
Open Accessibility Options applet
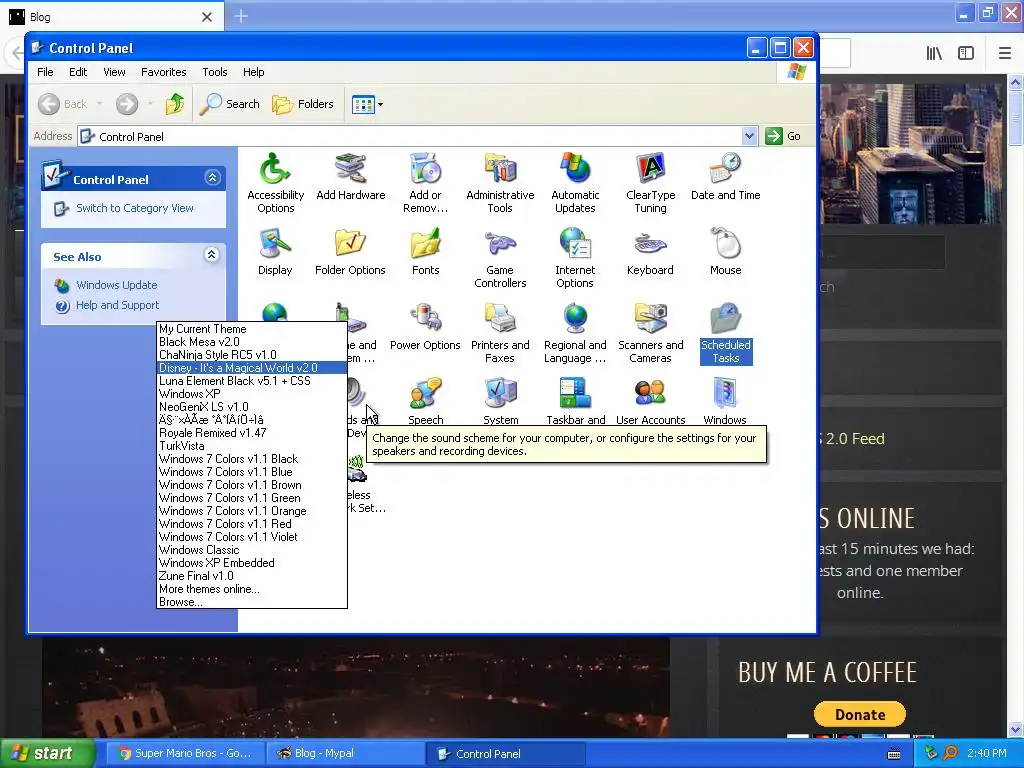[x=275, y=183]
